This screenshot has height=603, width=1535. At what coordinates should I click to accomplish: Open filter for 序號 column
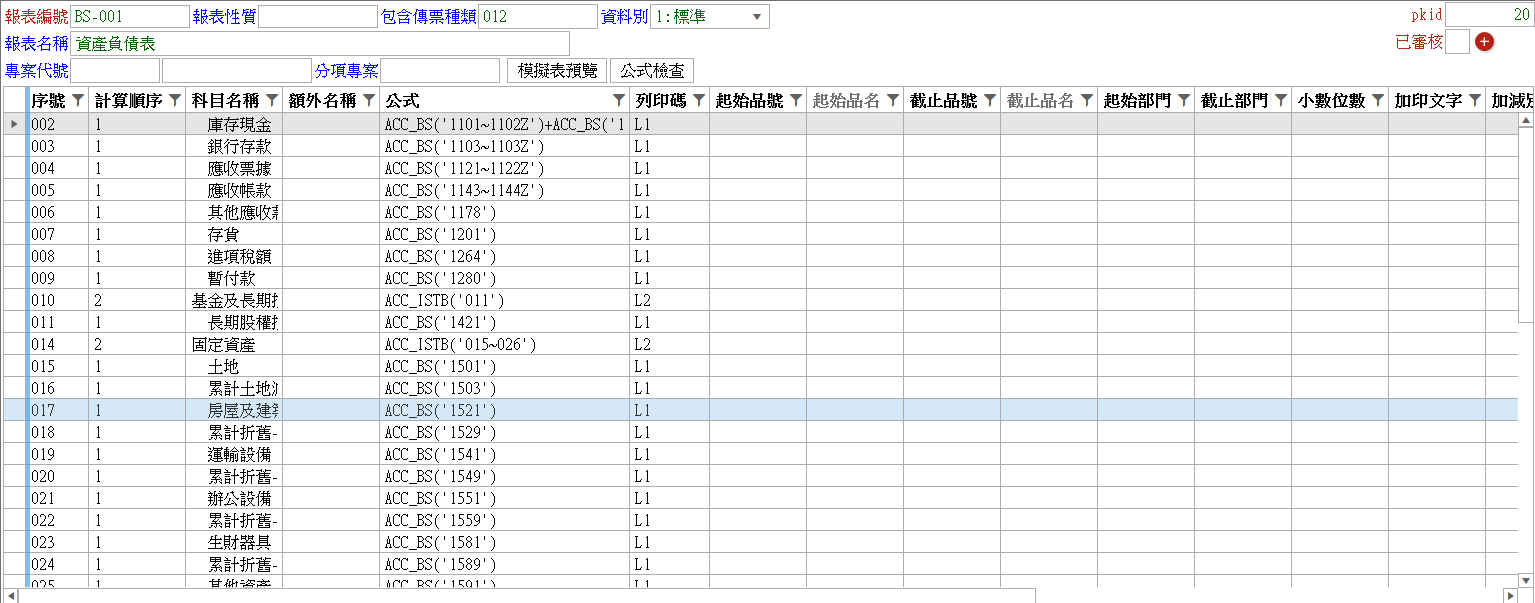coord(77,100)
